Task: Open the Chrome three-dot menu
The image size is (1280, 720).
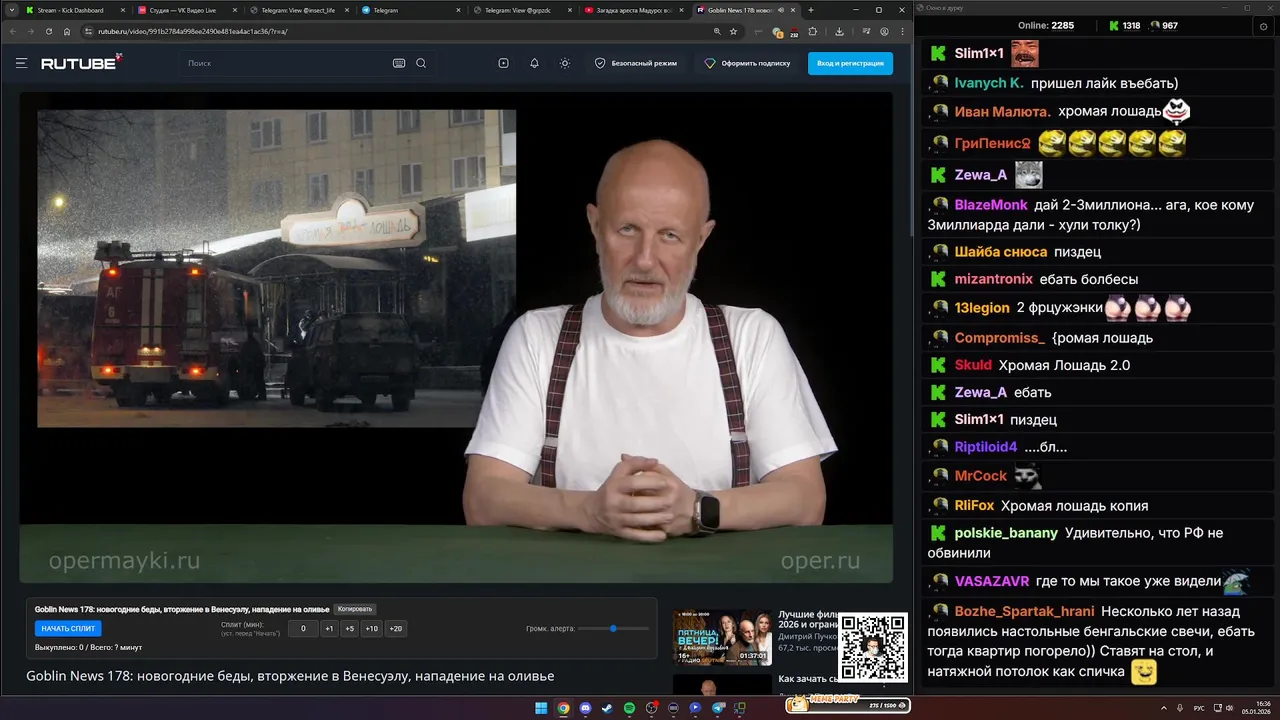Action: click(901, 31)
